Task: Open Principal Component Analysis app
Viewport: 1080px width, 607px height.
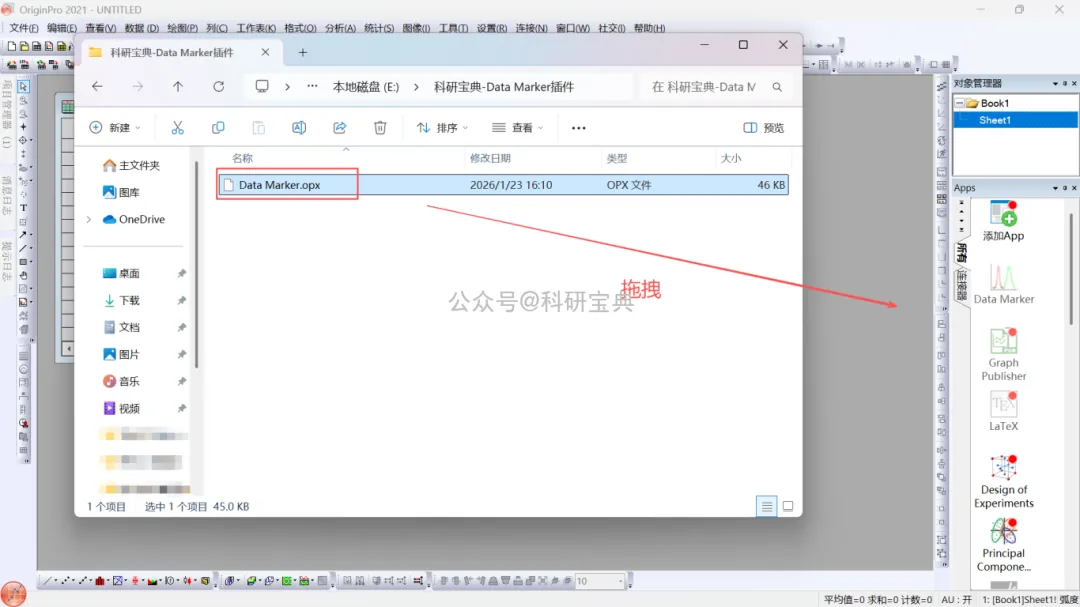Action: click(1003, 545)
